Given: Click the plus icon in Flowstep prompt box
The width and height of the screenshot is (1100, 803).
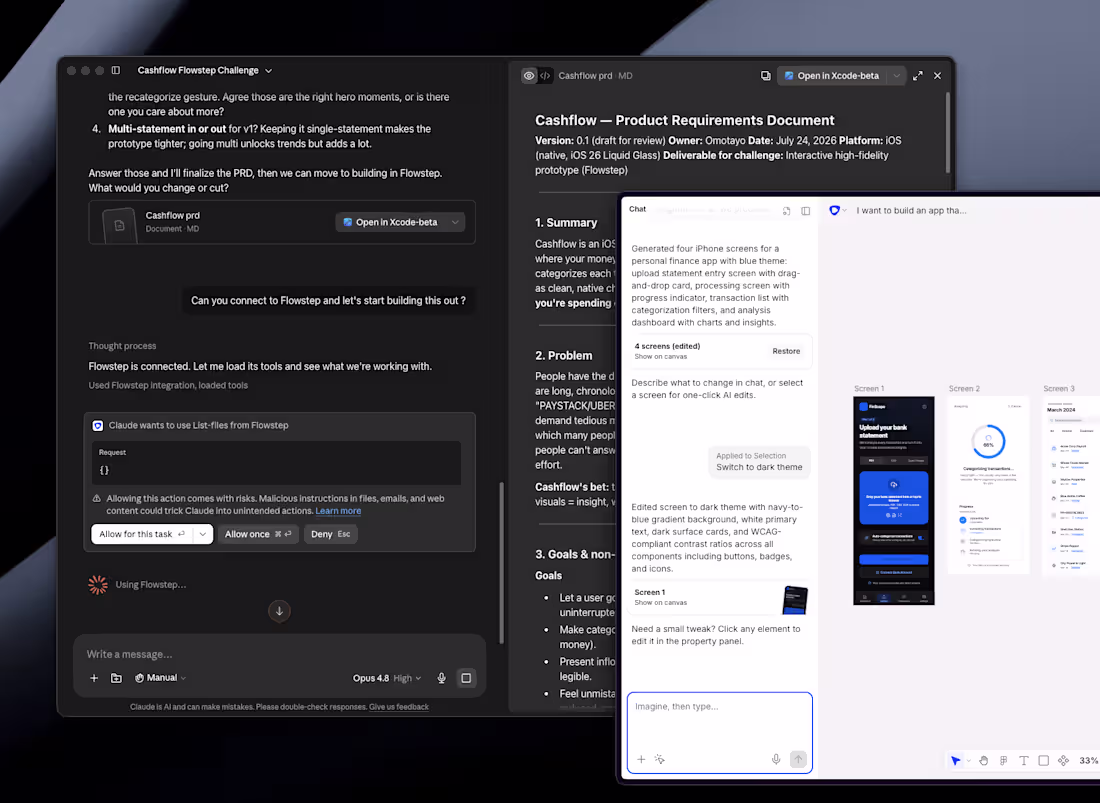Looking at the screenshot, I should point(641,760).
